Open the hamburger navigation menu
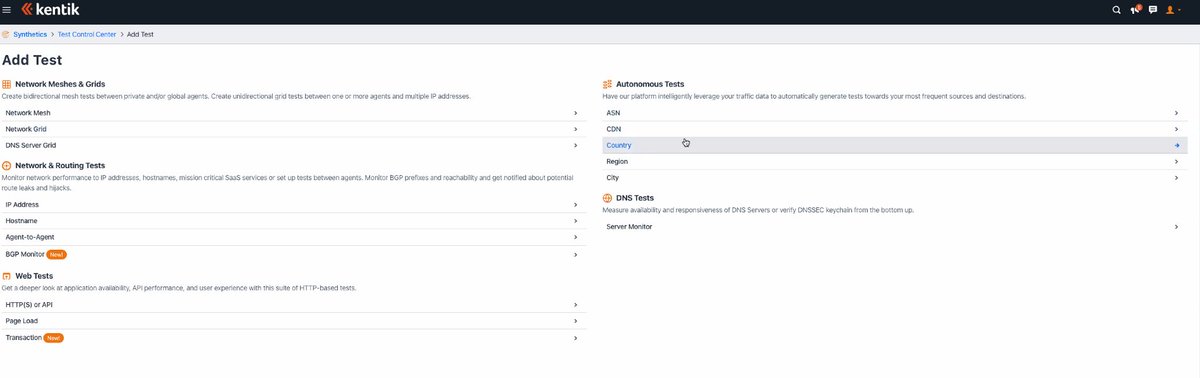This screenshot has height=378, width=1200. 7,10
